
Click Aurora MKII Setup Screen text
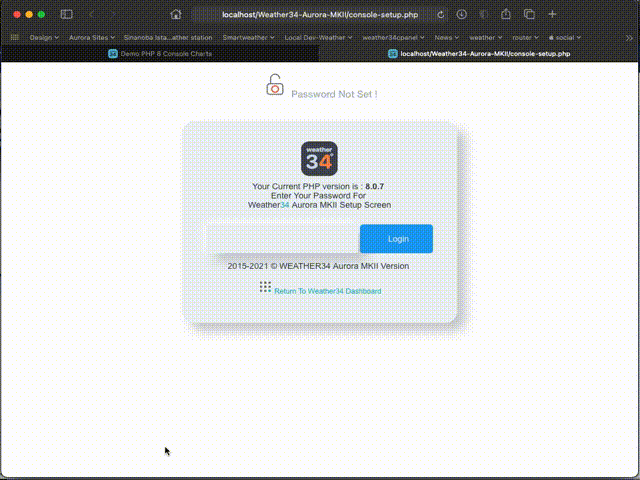pos(341,205)
